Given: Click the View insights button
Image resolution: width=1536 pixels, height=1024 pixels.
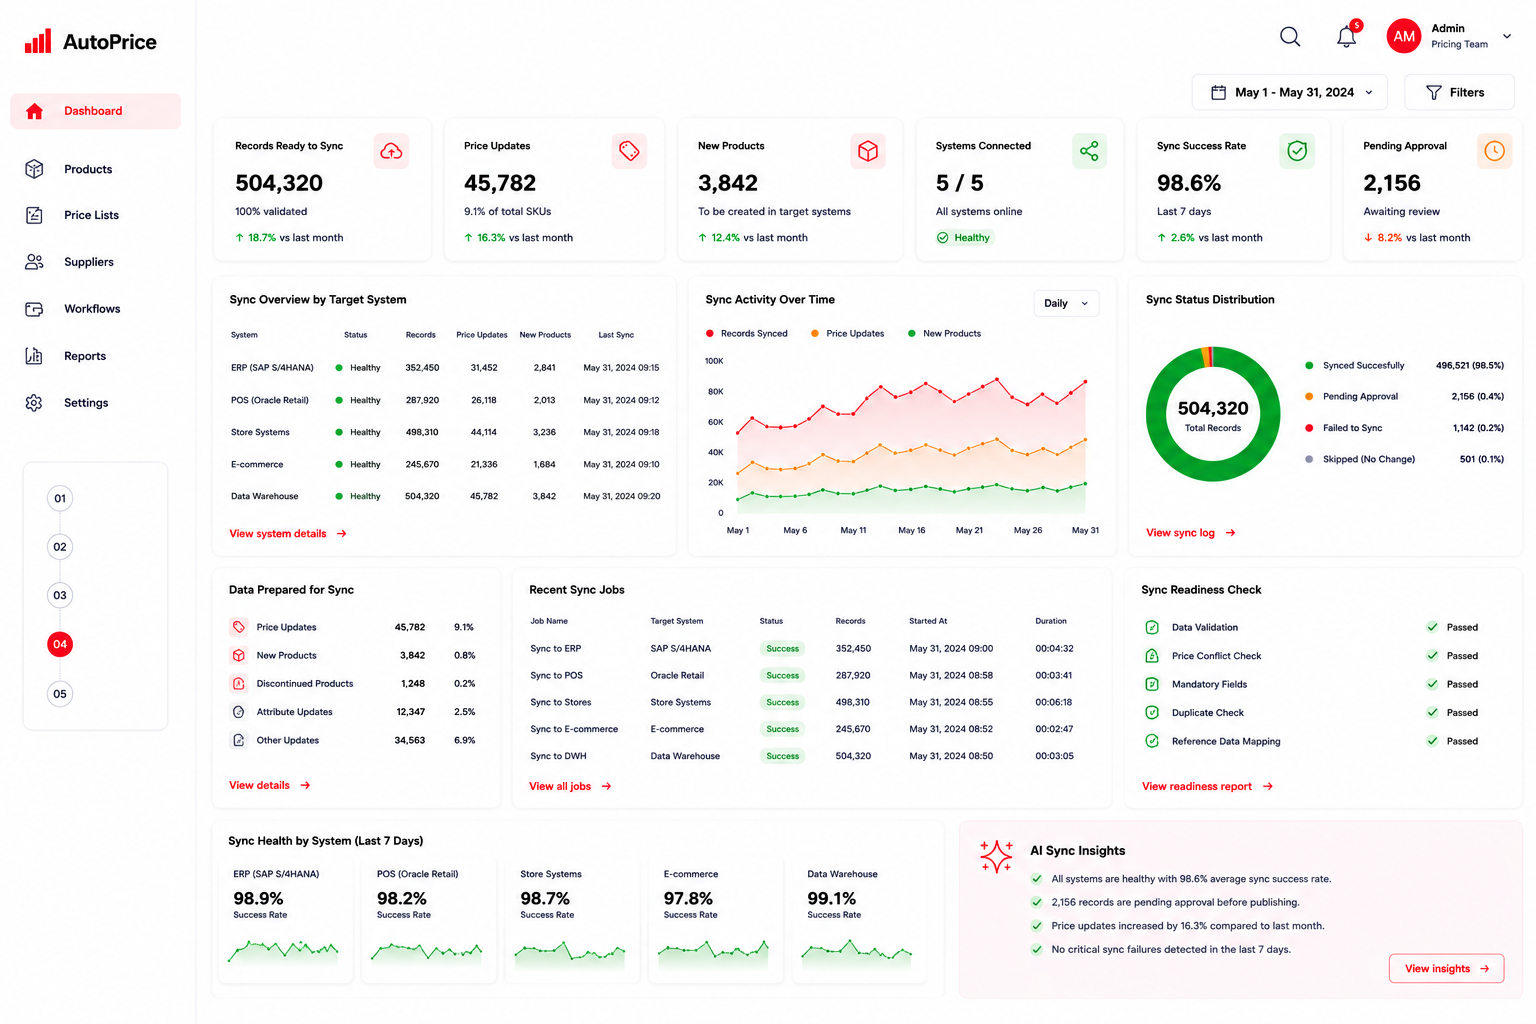Looking at the screenshot, I should coord(1446,969).
